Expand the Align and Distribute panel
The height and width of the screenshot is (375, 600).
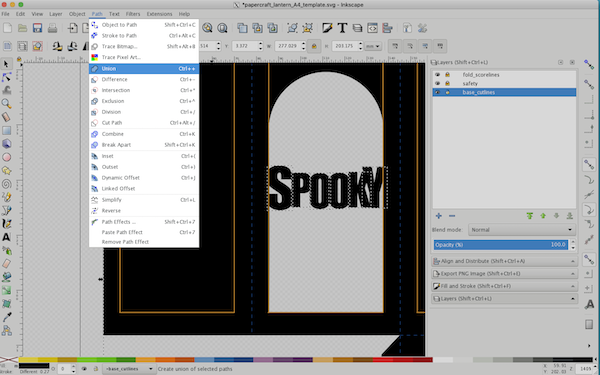tap(504, 261)
